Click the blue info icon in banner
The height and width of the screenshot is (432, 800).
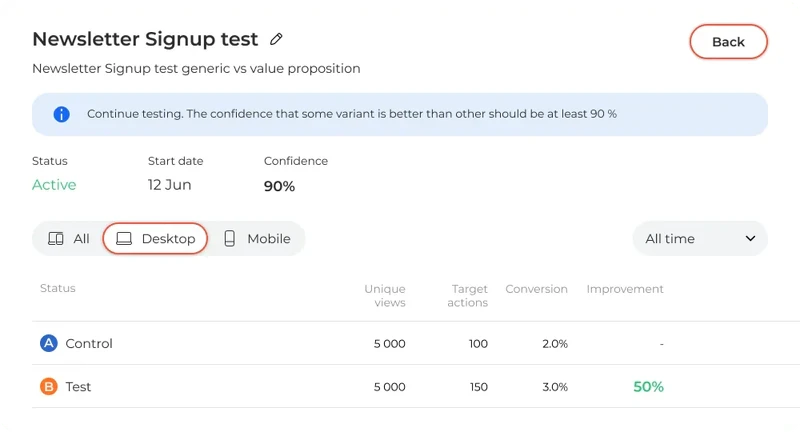tap(61, 114)
